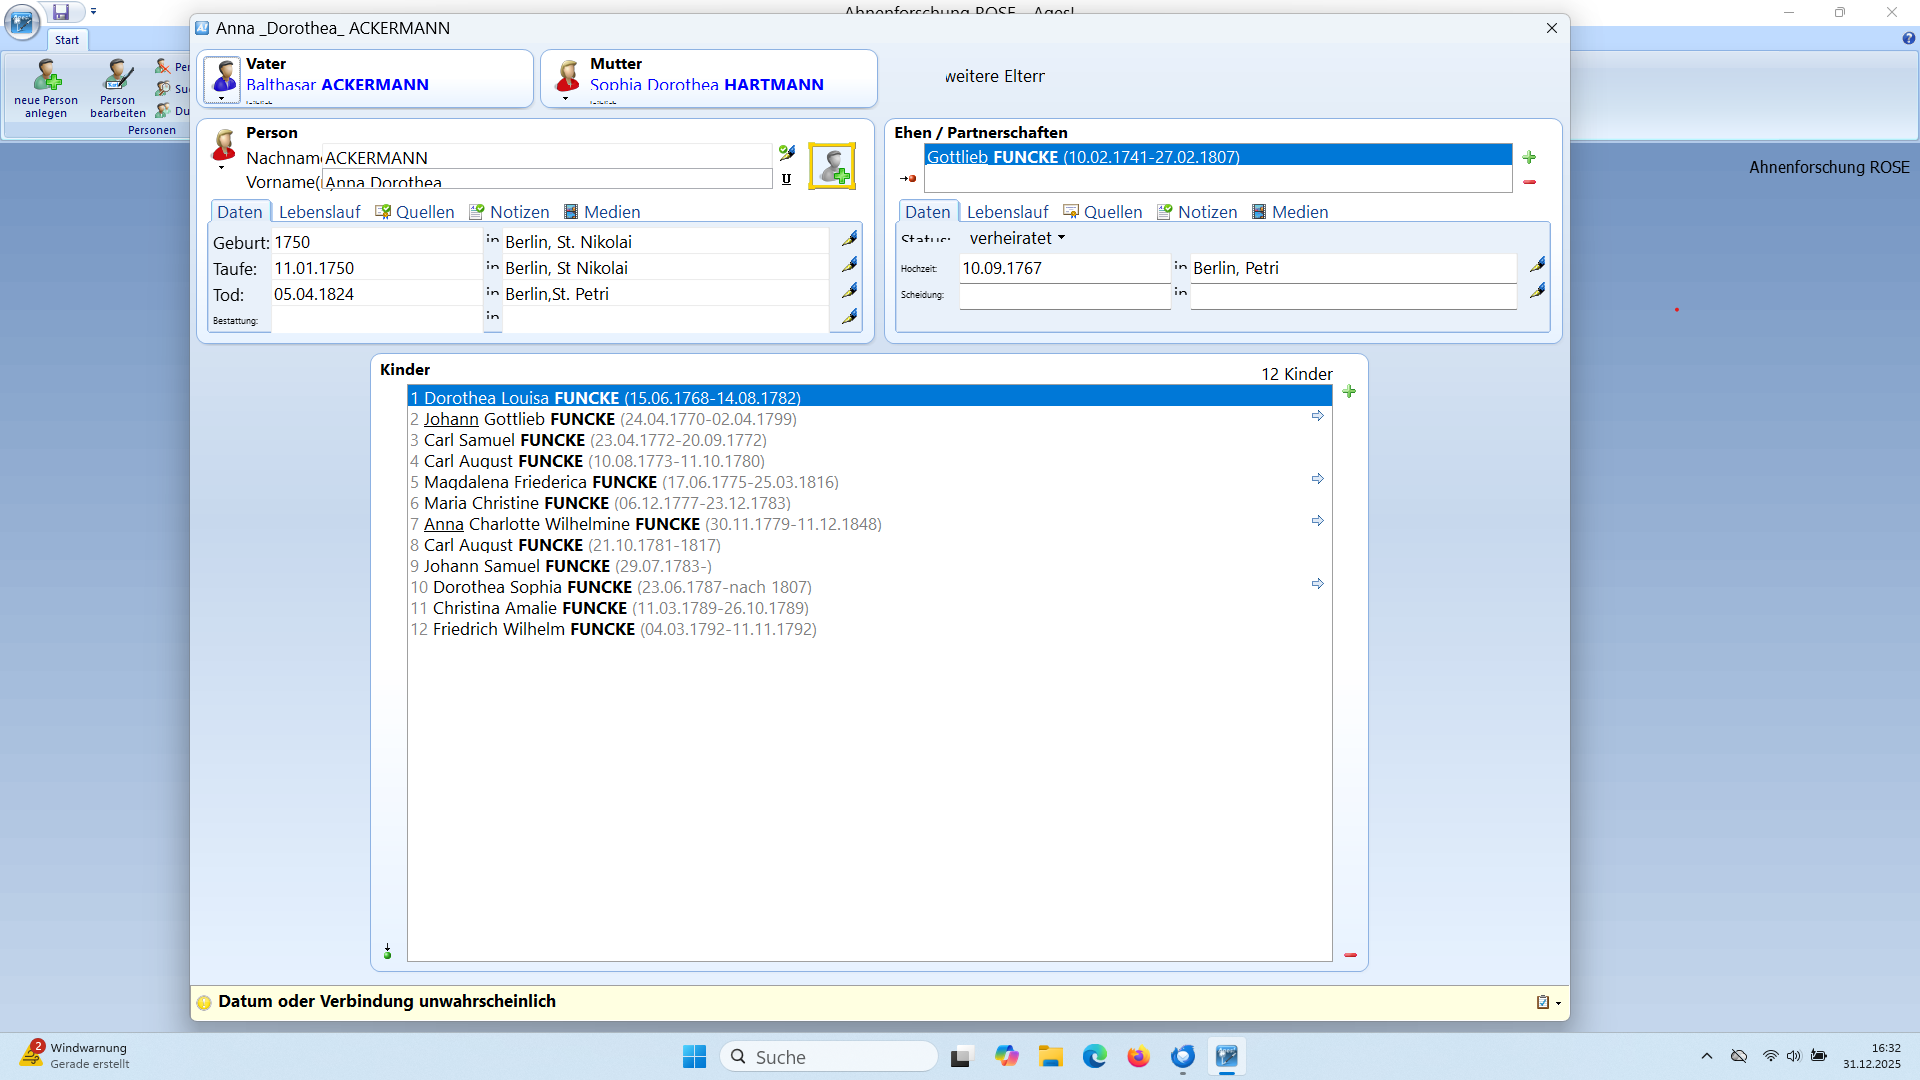This screenshot has width=1920, height=1080.
Task: Delete child with red minus icon
Action: point(1350,955)
